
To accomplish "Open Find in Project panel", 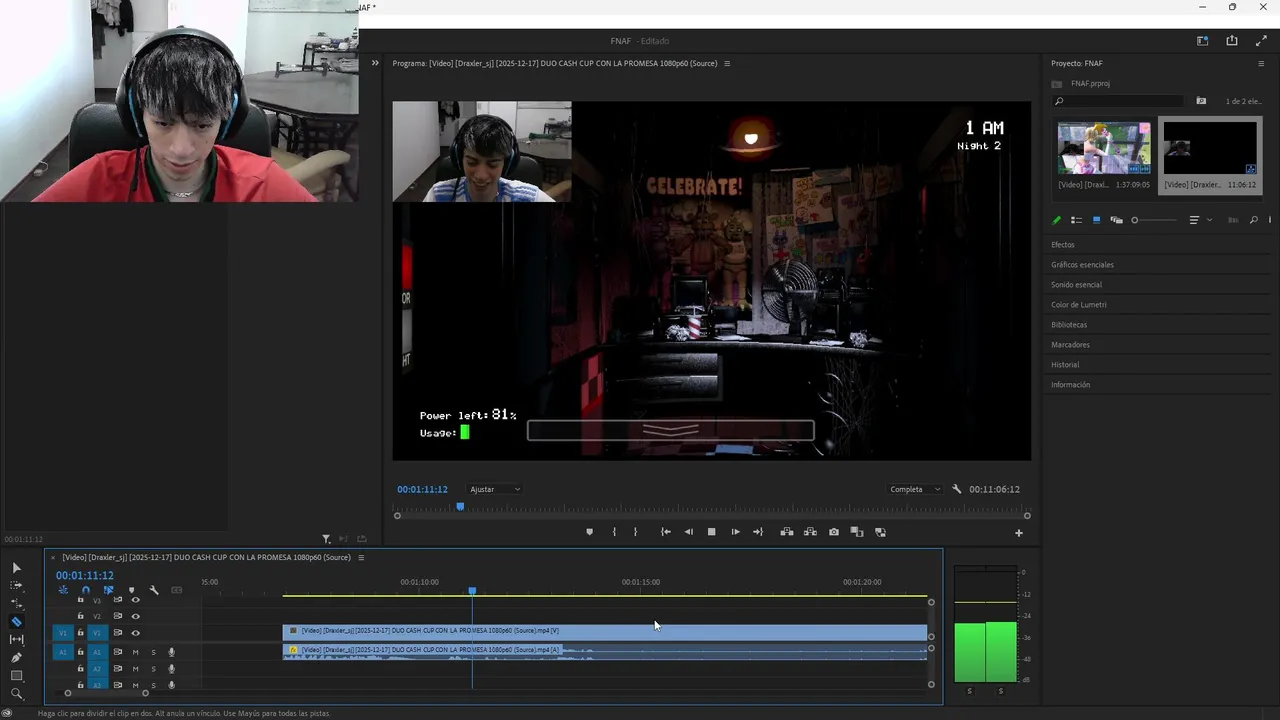I will [x=1253, y=220].
